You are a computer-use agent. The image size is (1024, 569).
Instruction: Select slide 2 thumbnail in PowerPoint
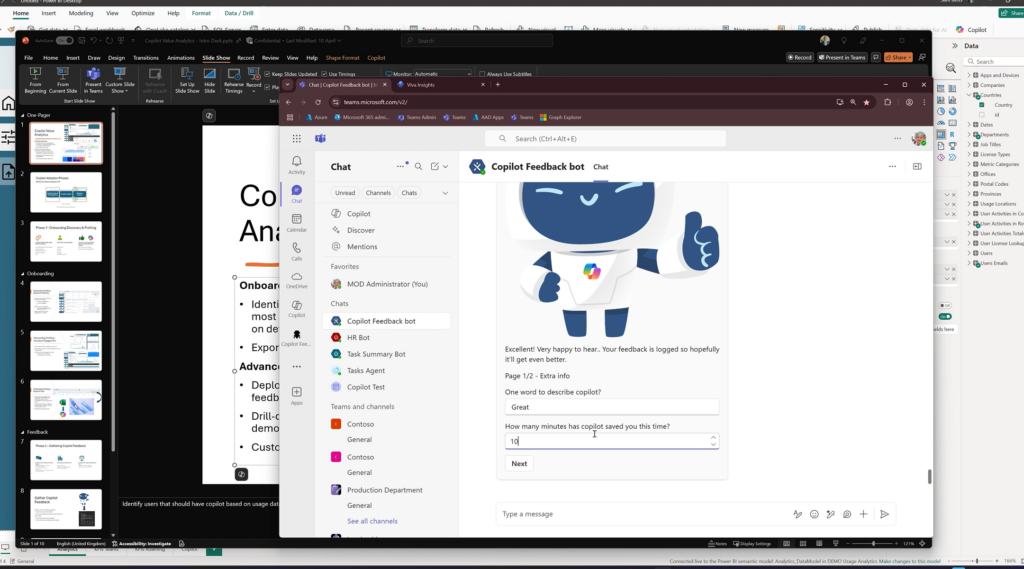coord(66,192)
